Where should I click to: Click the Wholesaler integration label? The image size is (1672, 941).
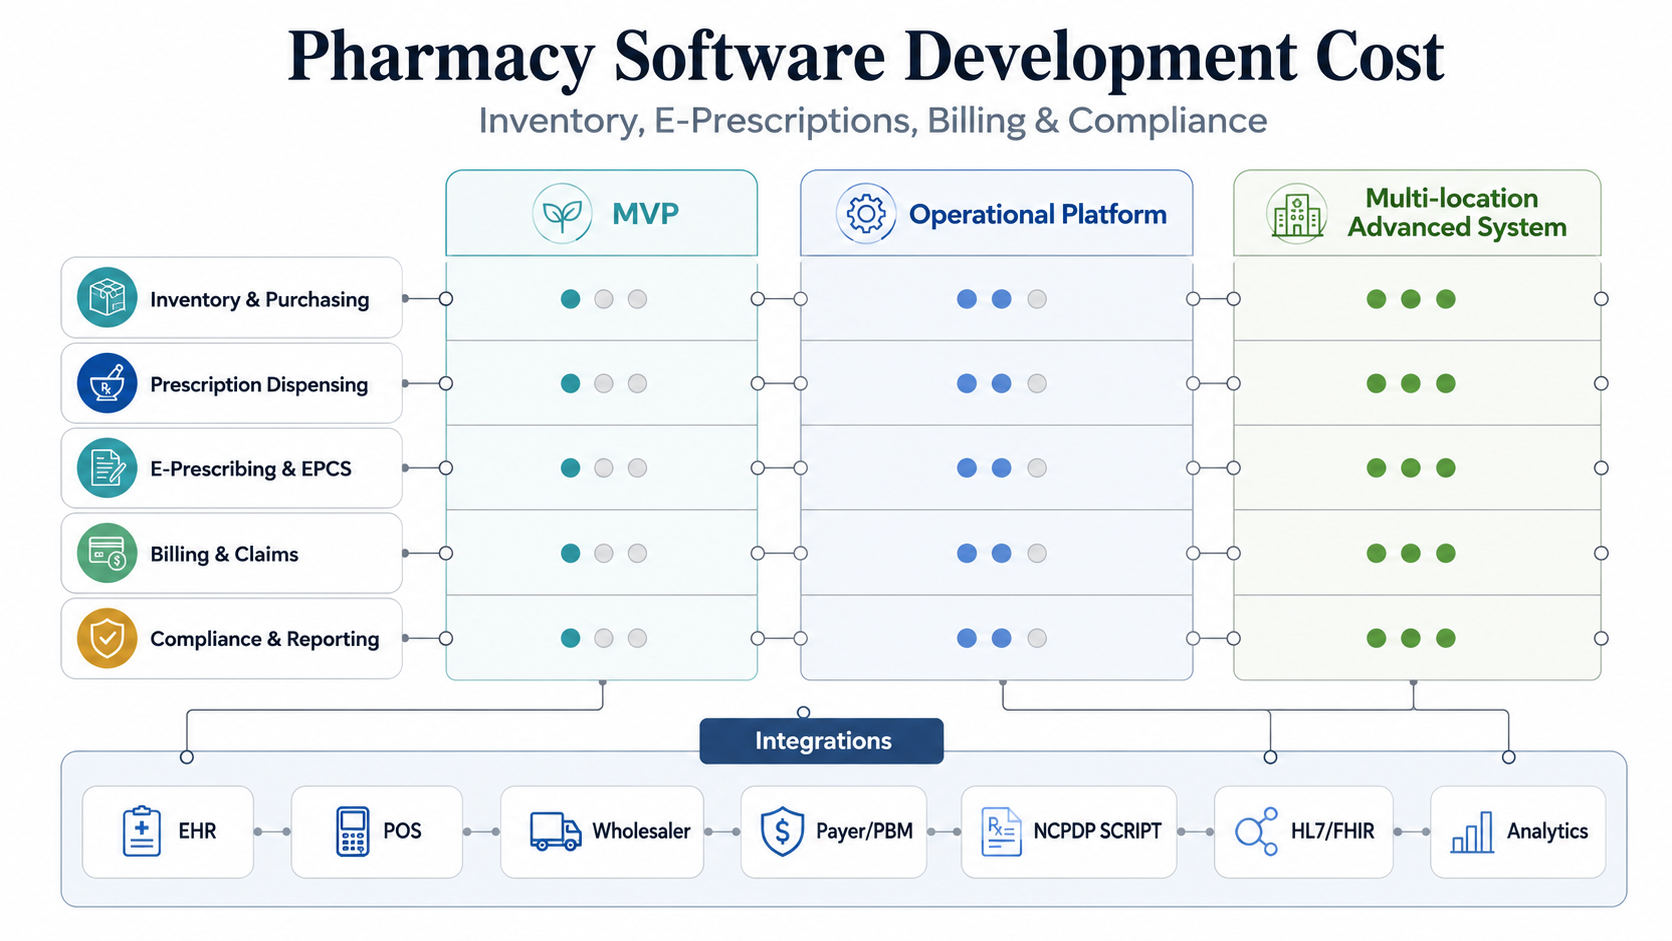(641, 831)
